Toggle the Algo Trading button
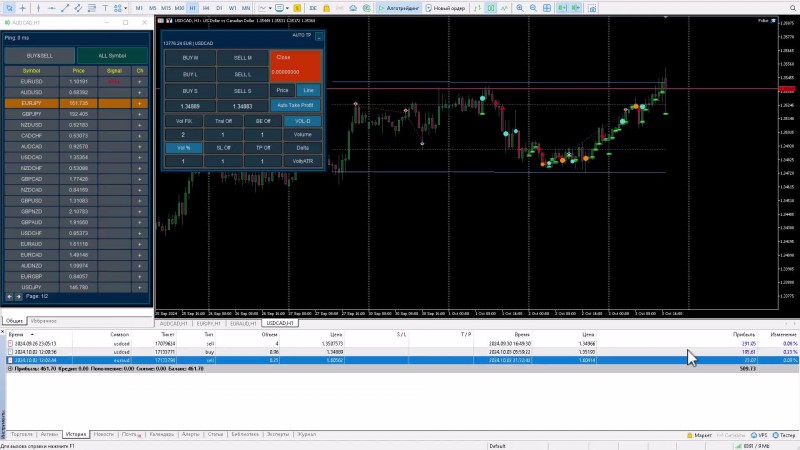The height and width of the screenshot is (450, 800). point(398,8)
